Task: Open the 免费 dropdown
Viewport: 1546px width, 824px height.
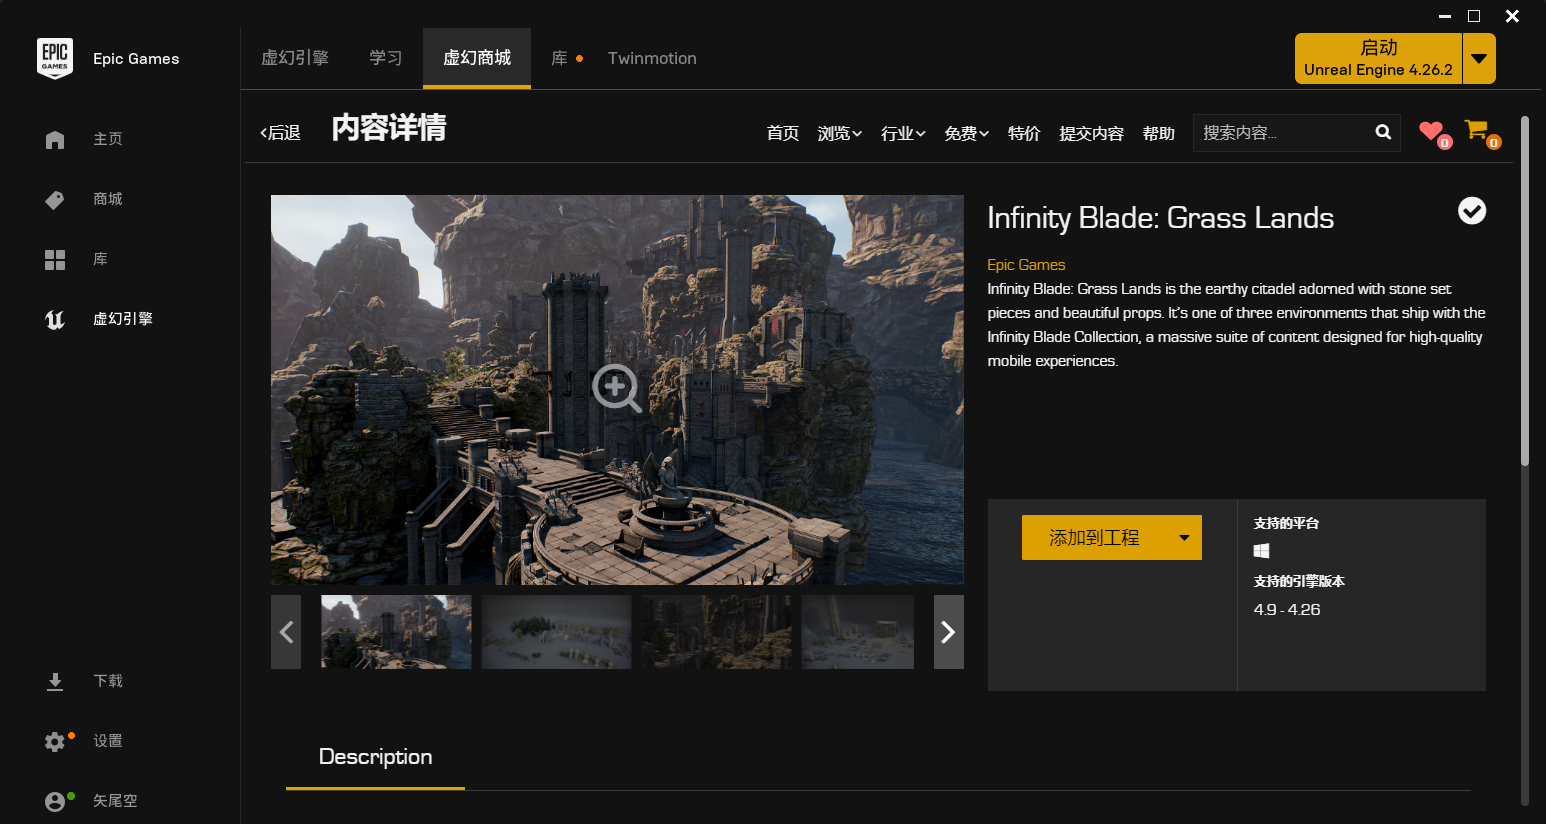Action: tap(966, 132)
